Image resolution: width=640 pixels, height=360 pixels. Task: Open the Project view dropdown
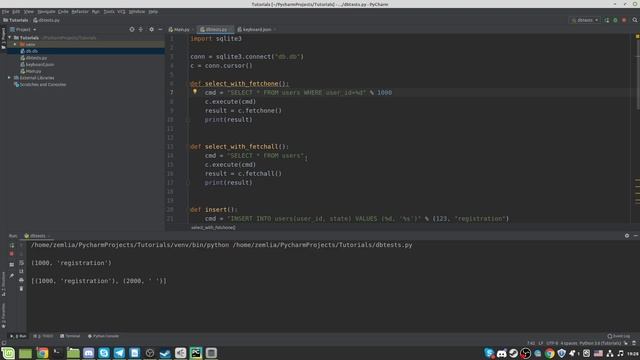[x=23, y=29]
